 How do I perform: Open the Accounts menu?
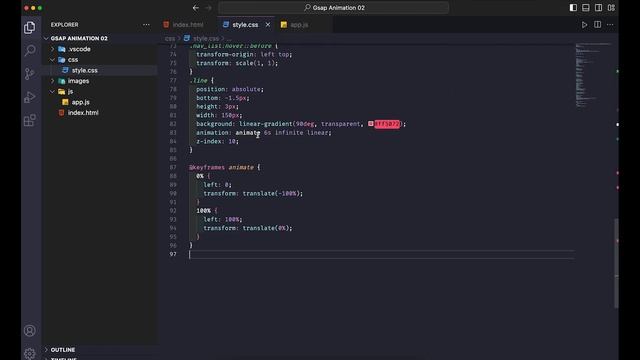tap(29, 330)
